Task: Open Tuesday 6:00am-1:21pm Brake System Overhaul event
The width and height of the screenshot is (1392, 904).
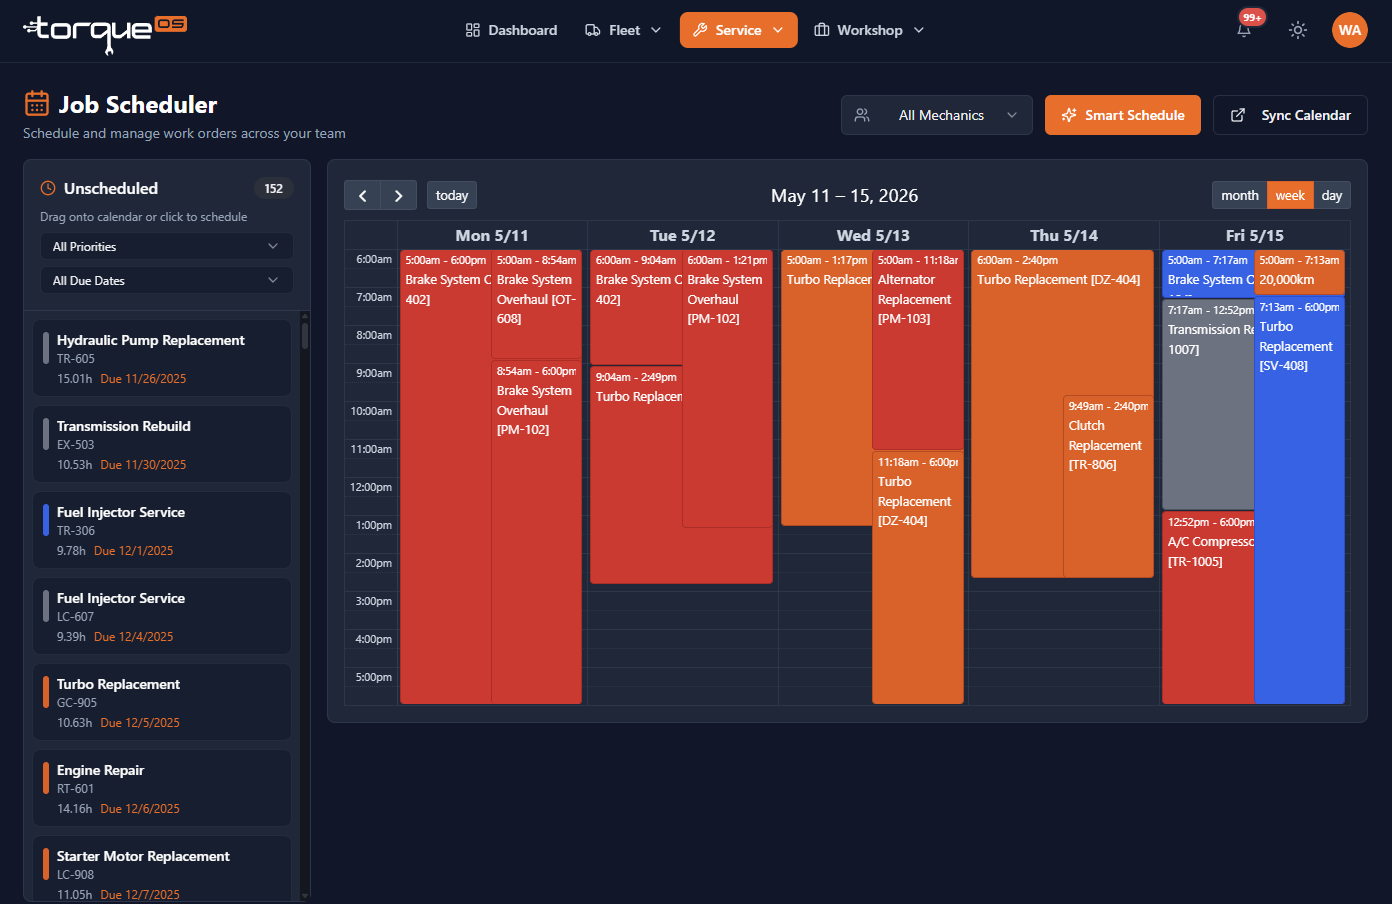Action: [x=727, y=389]
